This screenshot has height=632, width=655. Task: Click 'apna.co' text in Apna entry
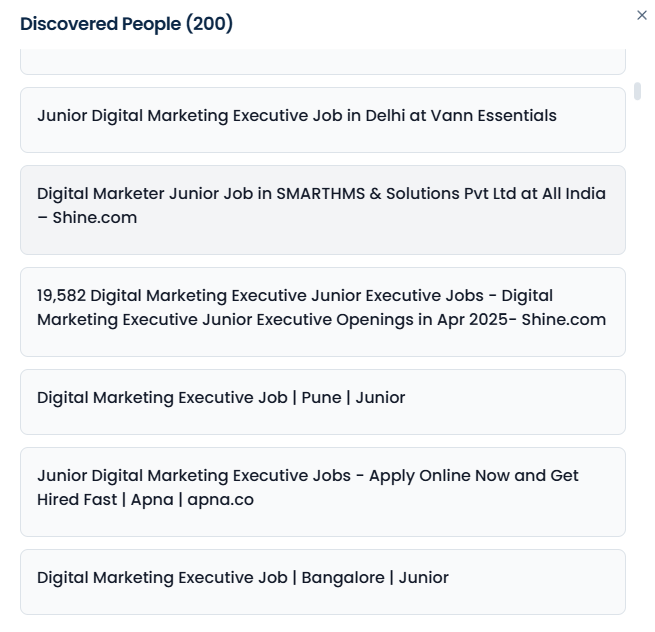pyautogui.click(x=221, y=500)
